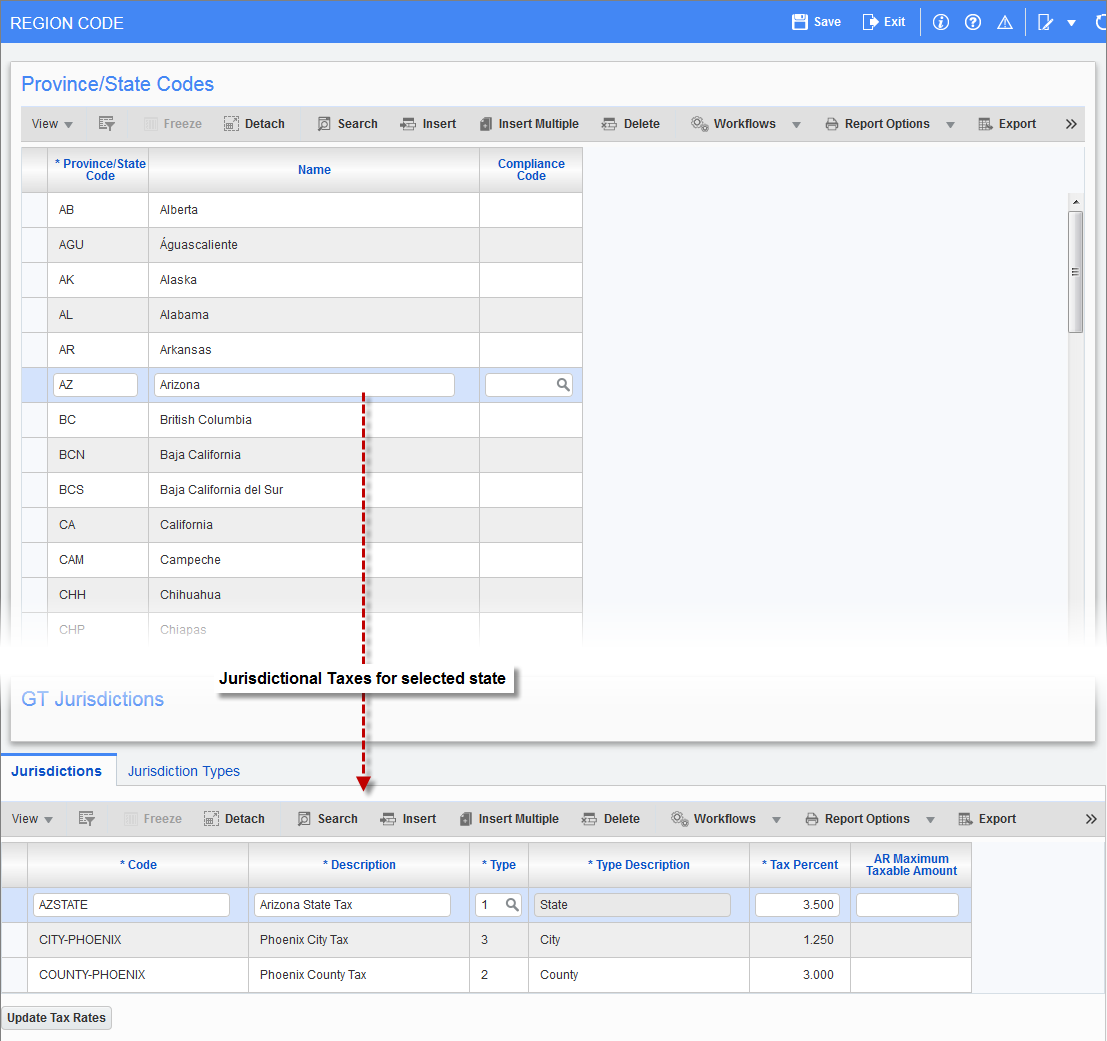Open Report Options dropdown in Province toolbar

click(950, 124)
